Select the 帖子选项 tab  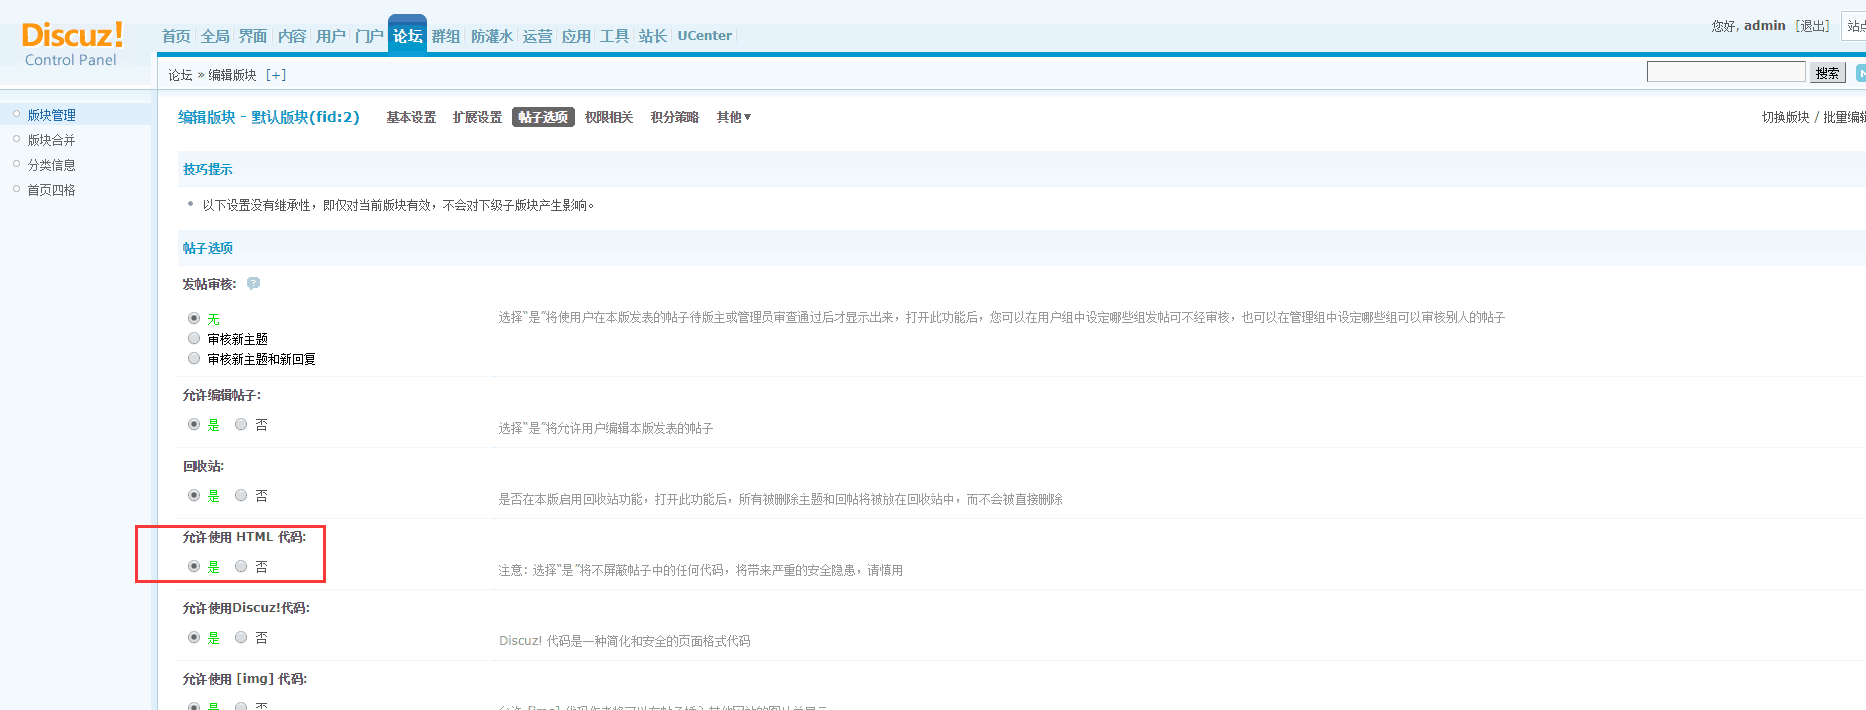(x=543, y=117)
